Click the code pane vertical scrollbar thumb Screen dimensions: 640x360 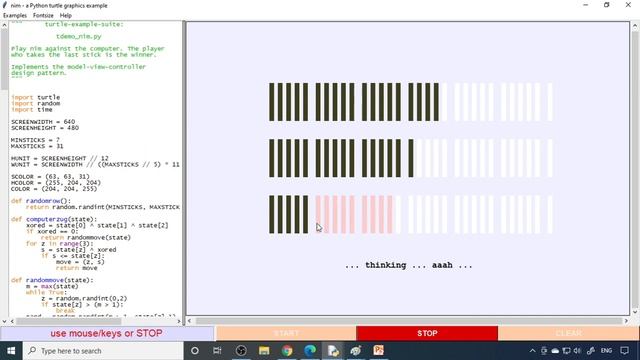click(4, 59)
